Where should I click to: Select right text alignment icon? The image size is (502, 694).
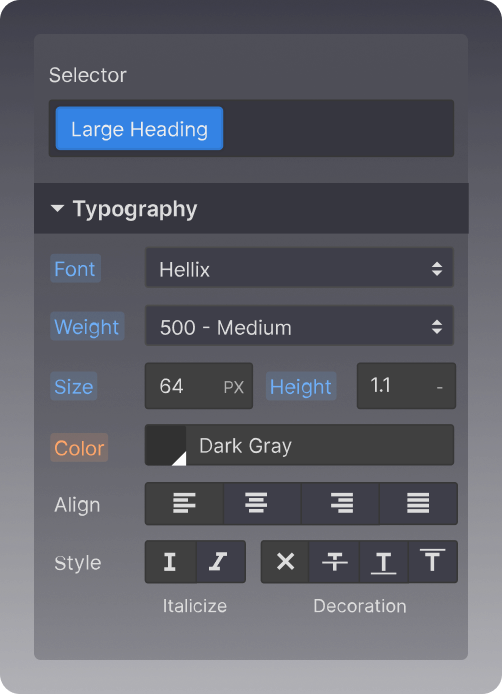[x=340, y=503]
